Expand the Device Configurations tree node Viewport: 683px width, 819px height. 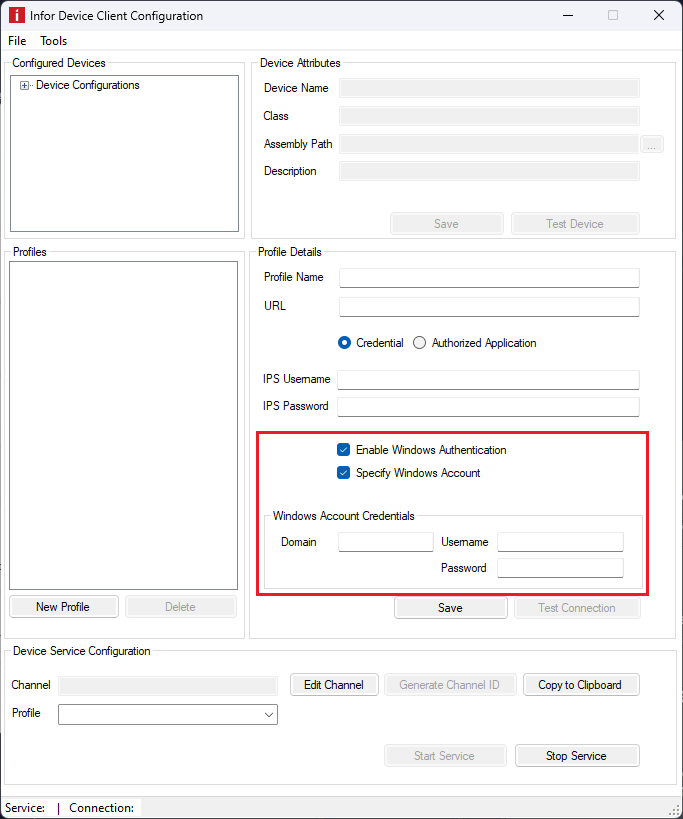25,86
